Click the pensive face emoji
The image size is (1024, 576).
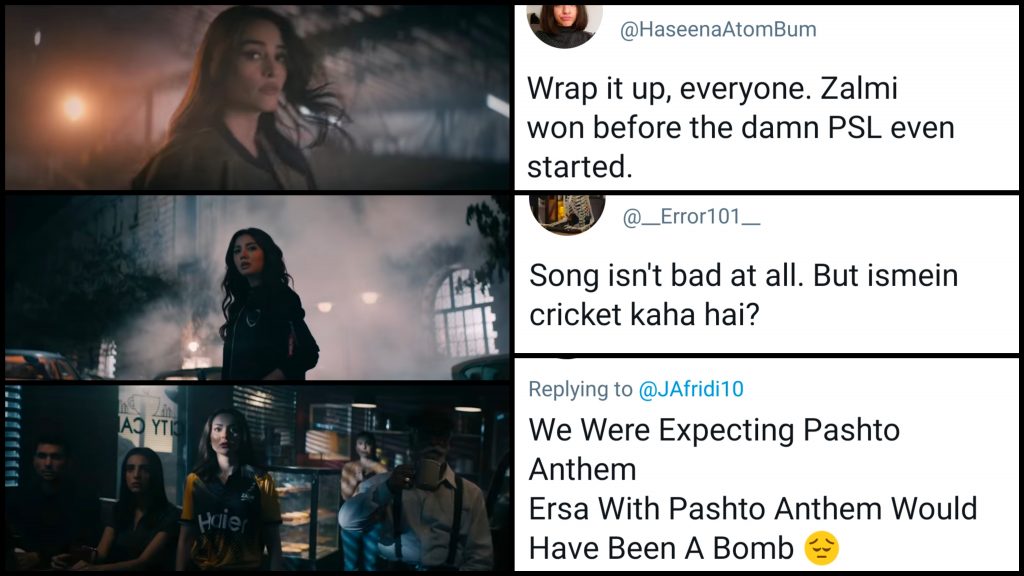coord(822,549)
